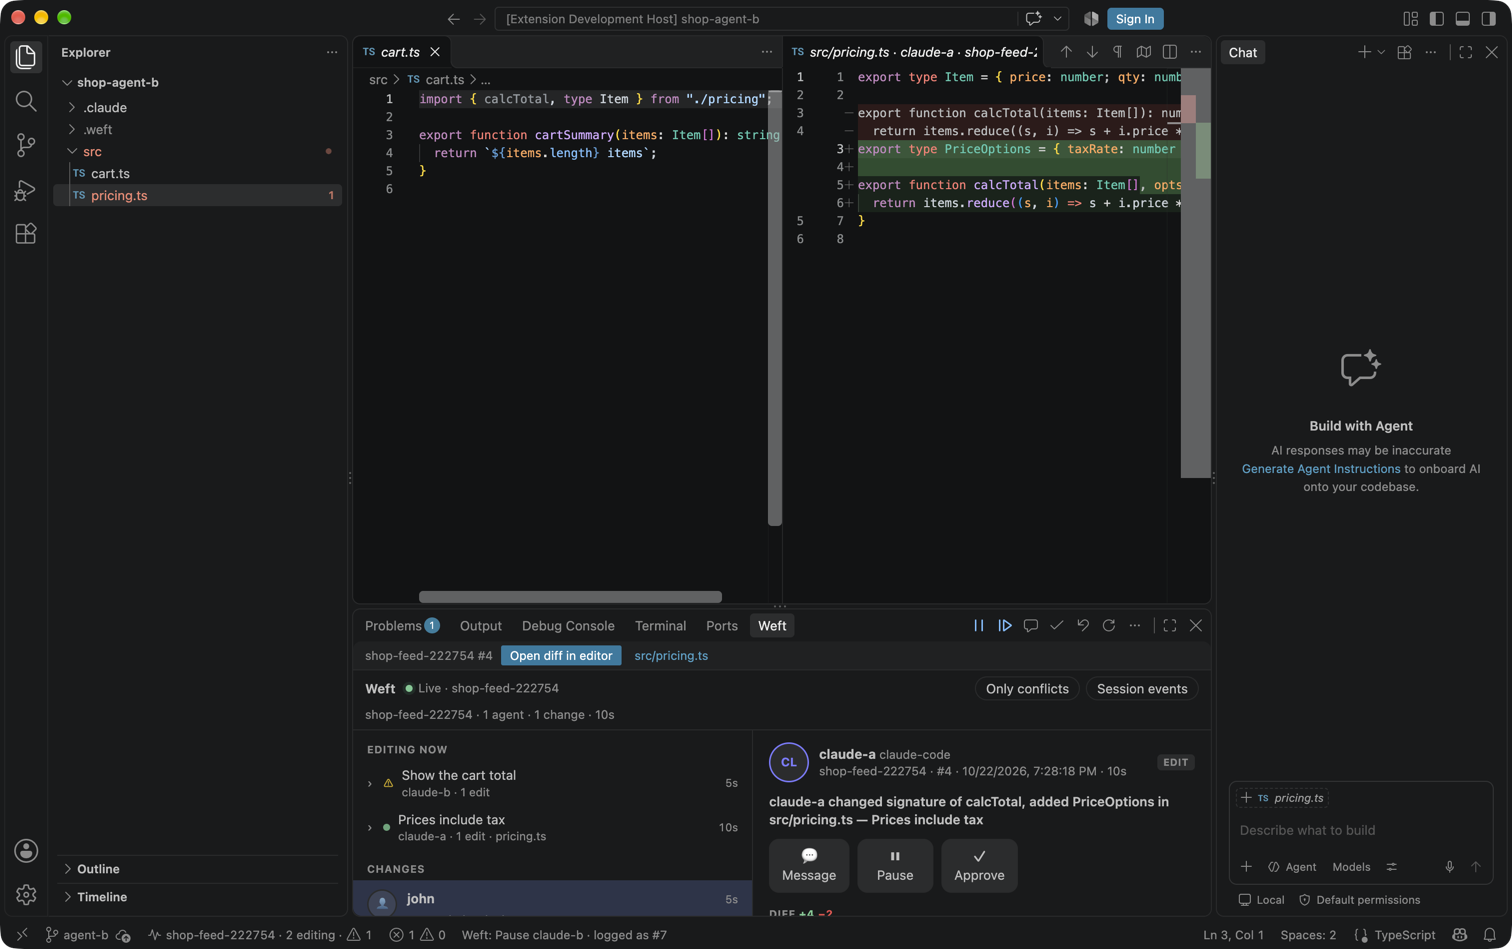Click the approve checkmark in Weft toolbar
This screenshot has height=949, width=1512.
pyautogui.click(x=1057, y=626)
